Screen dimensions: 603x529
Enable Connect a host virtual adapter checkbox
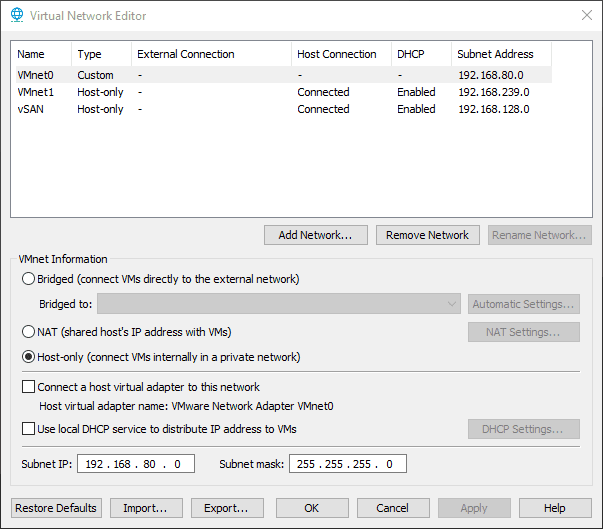[x=28, y=387]
